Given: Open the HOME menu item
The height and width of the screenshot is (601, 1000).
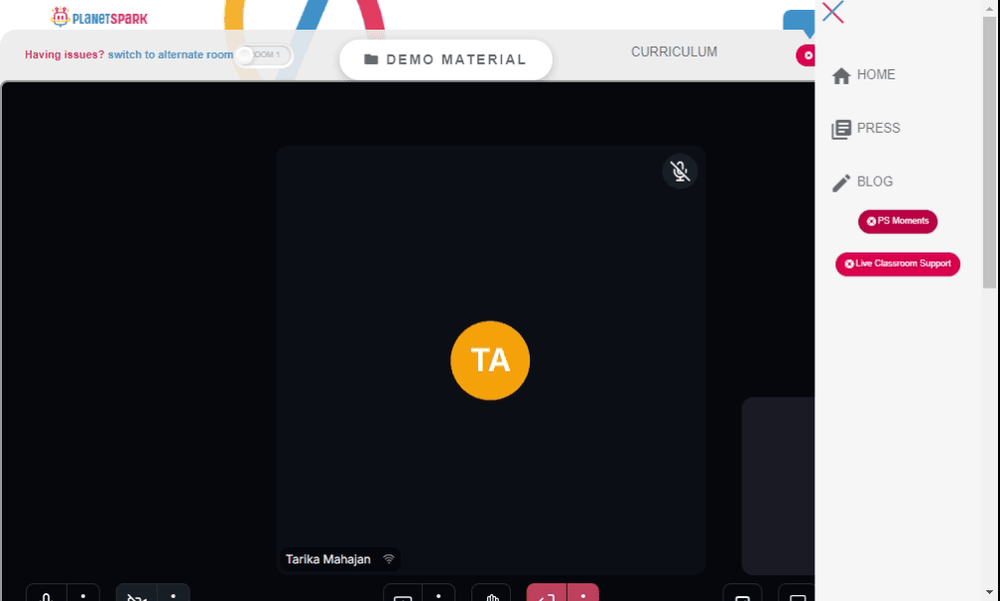Looking at the screenshot, I should coord(864,75).
